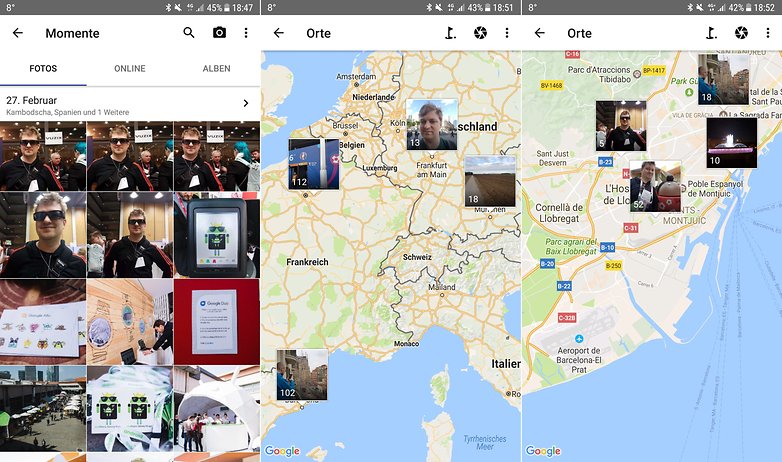Screen dimensions: 782x462
Task: Click the green Park Güell marker icon
Action: tap(689, 92)
